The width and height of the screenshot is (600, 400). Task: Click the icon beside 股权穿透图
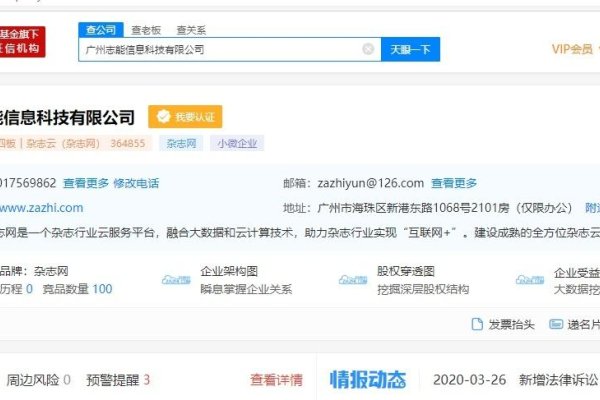coord(353,280)
